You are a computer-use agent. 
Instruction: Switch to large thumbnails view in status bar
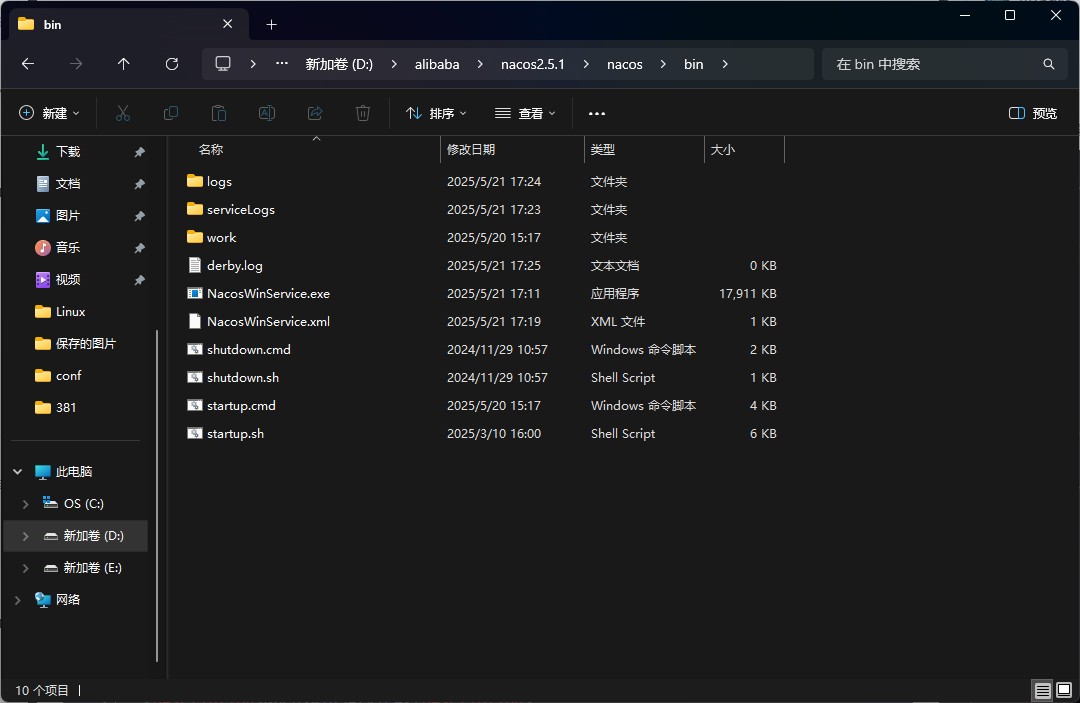click(1064, 689)
